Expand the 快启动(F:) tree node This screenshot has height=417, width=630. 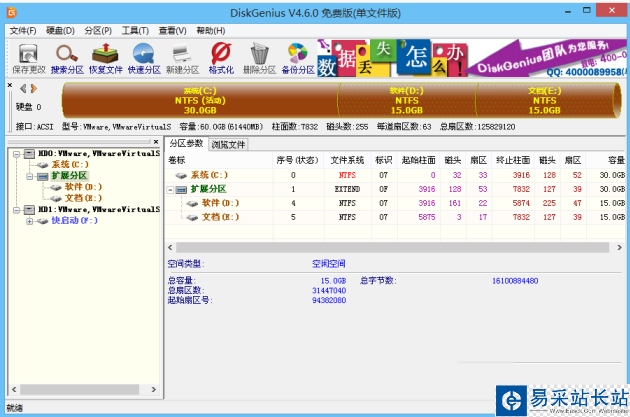(29, 221)
